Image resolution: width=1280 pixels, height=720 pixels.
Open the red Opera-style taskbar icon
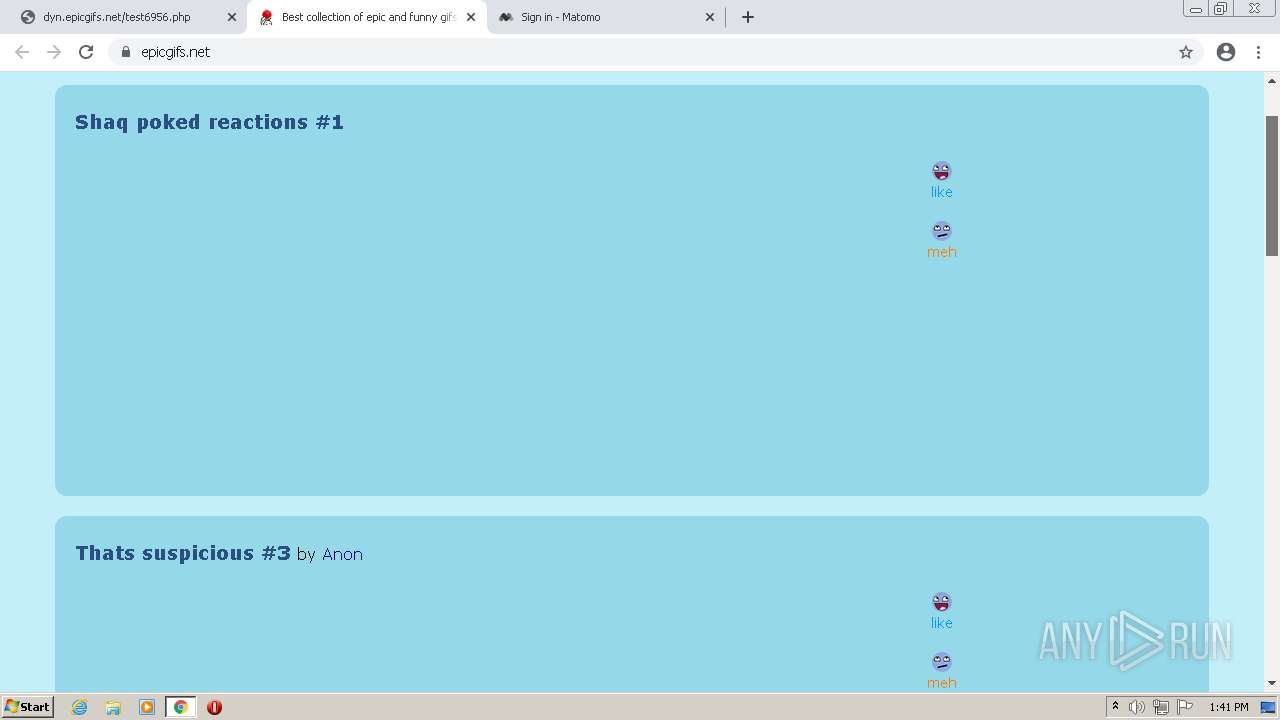[x=214, y=707]
